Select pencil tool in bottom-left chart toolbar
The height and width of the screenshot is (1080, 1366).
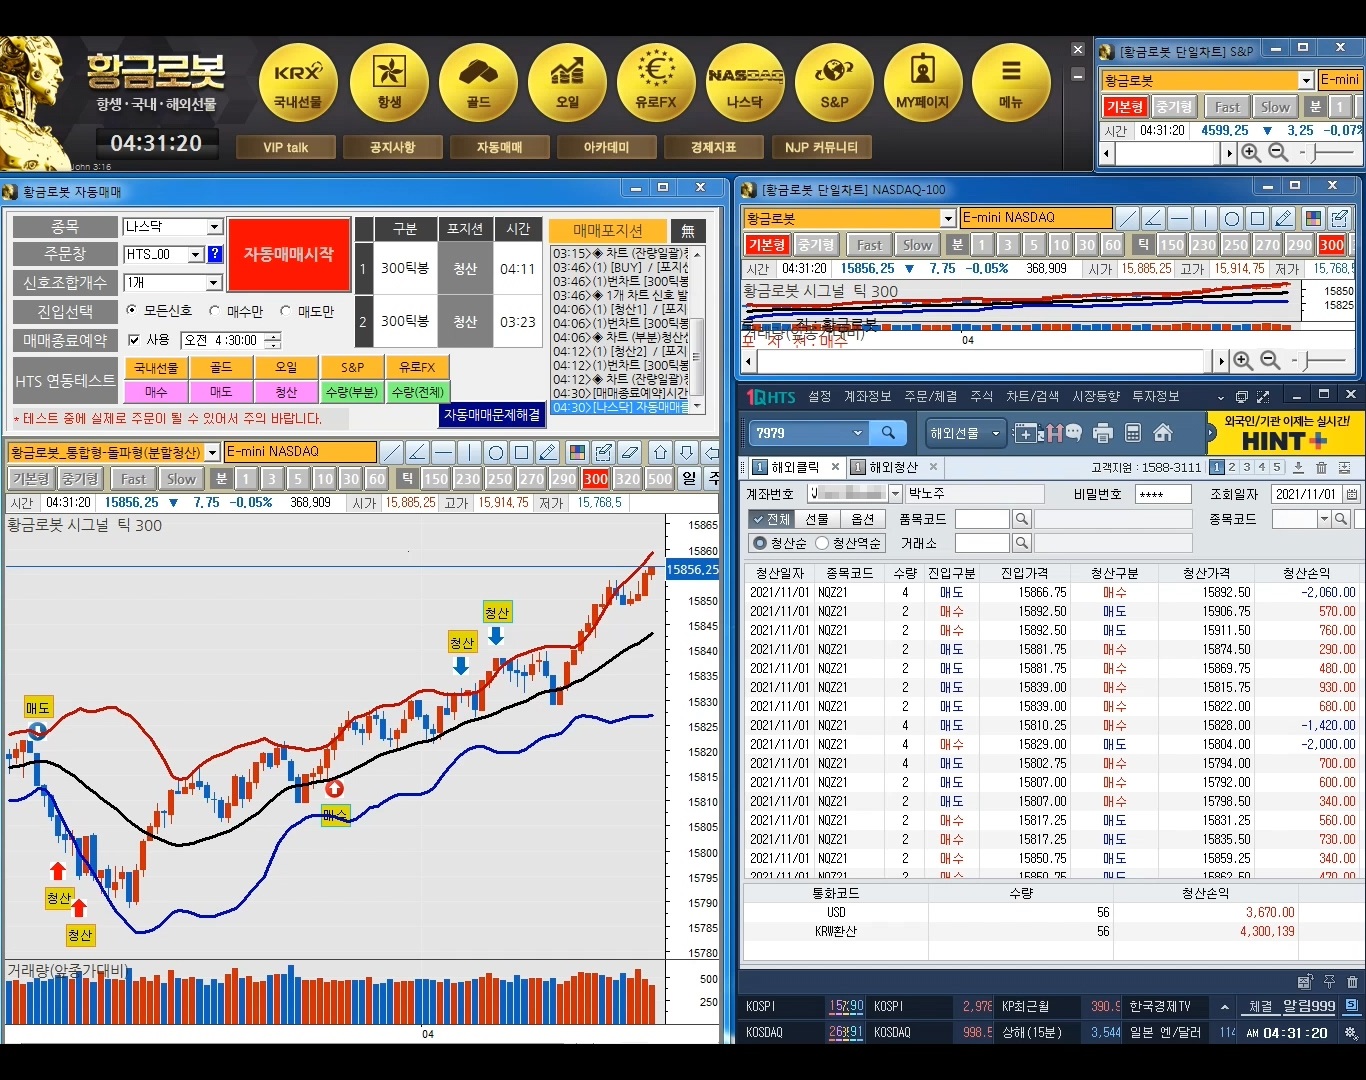[x=548, y=453]
